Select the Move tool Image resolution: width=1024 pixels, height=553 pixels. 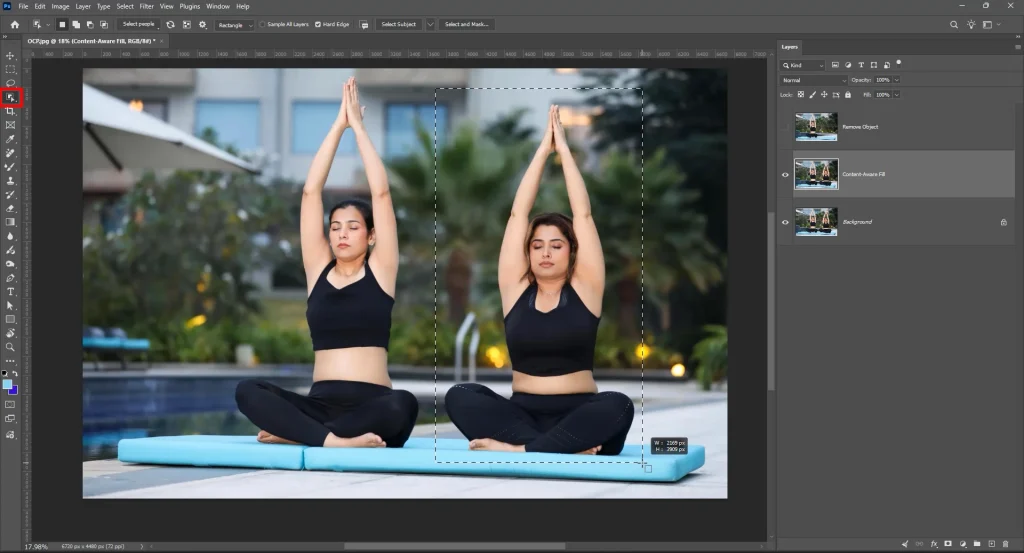pyautogui.click(x=10, y=55)
